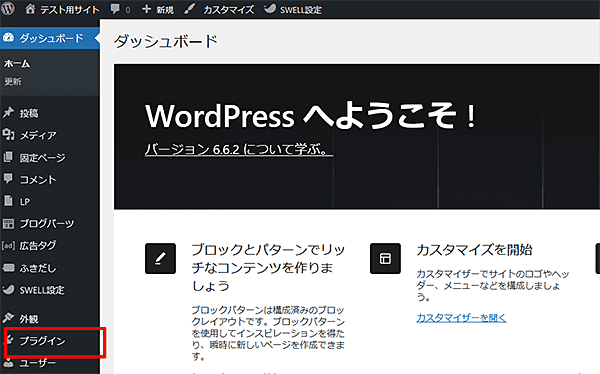Open ユーザー in the sidebar

click(38, 363)
